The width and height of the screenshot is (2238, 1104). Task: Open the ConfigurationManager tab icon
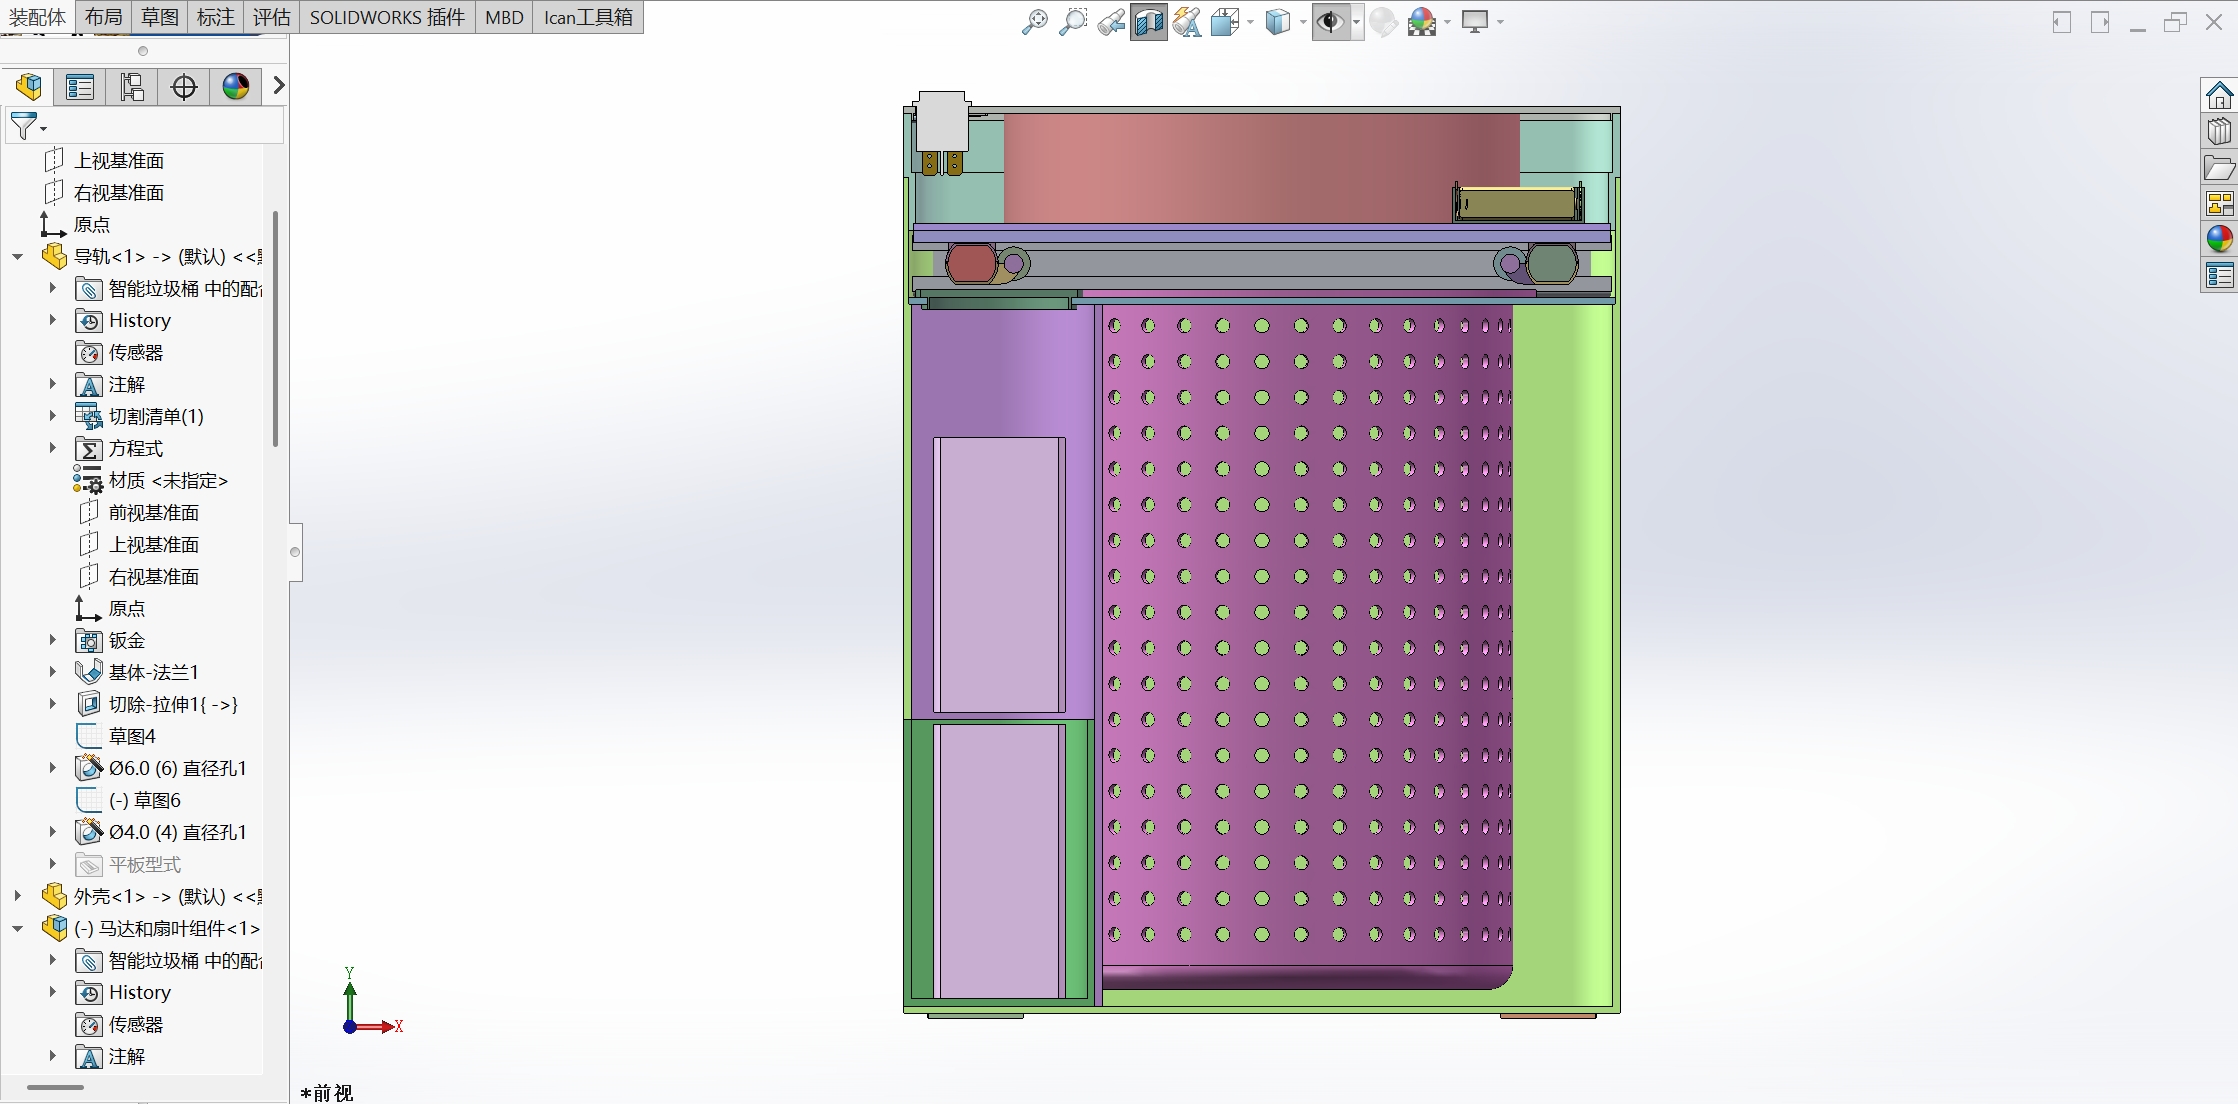click(x=132, y=87)
